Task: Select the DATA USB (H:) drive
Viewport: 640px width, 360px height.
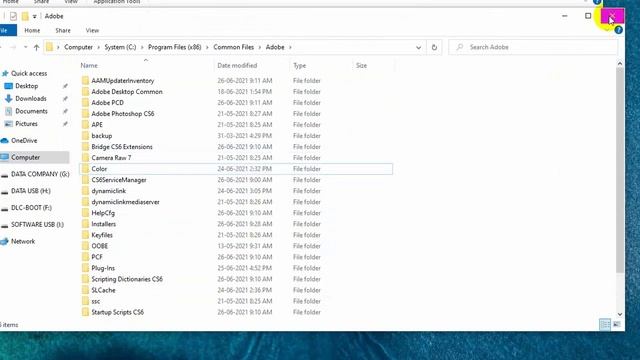Action: (x=31, y=191)
